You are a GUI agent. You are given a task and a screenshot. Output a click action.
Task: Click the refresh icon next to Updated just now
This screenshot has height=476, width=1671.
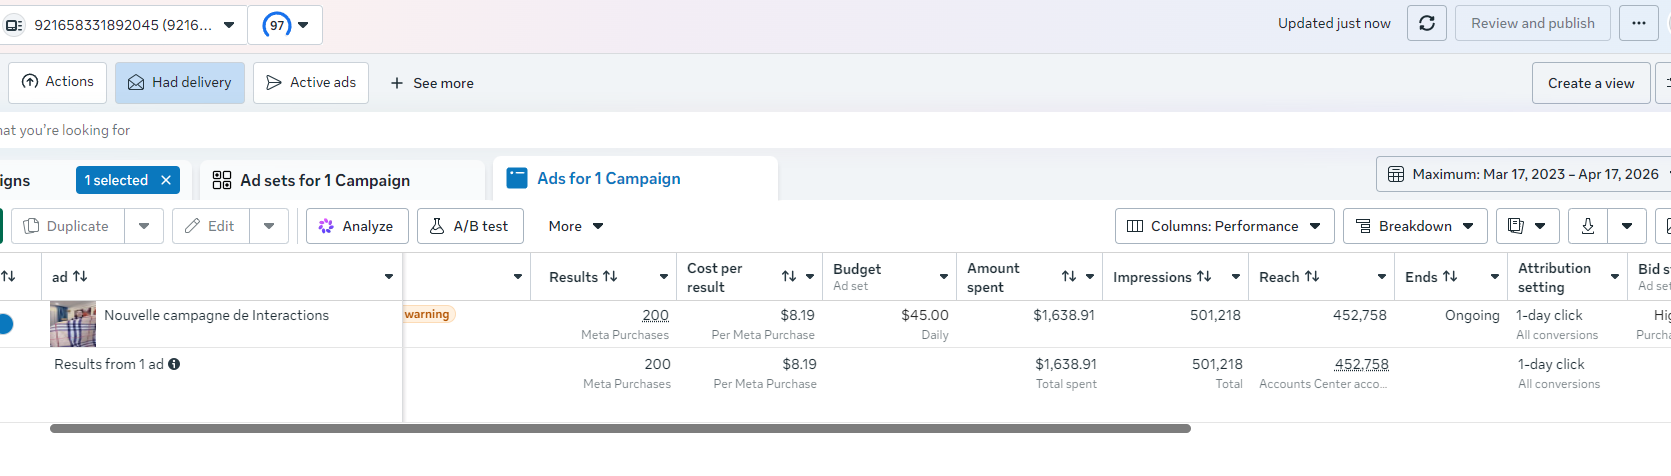point(1427,23)
